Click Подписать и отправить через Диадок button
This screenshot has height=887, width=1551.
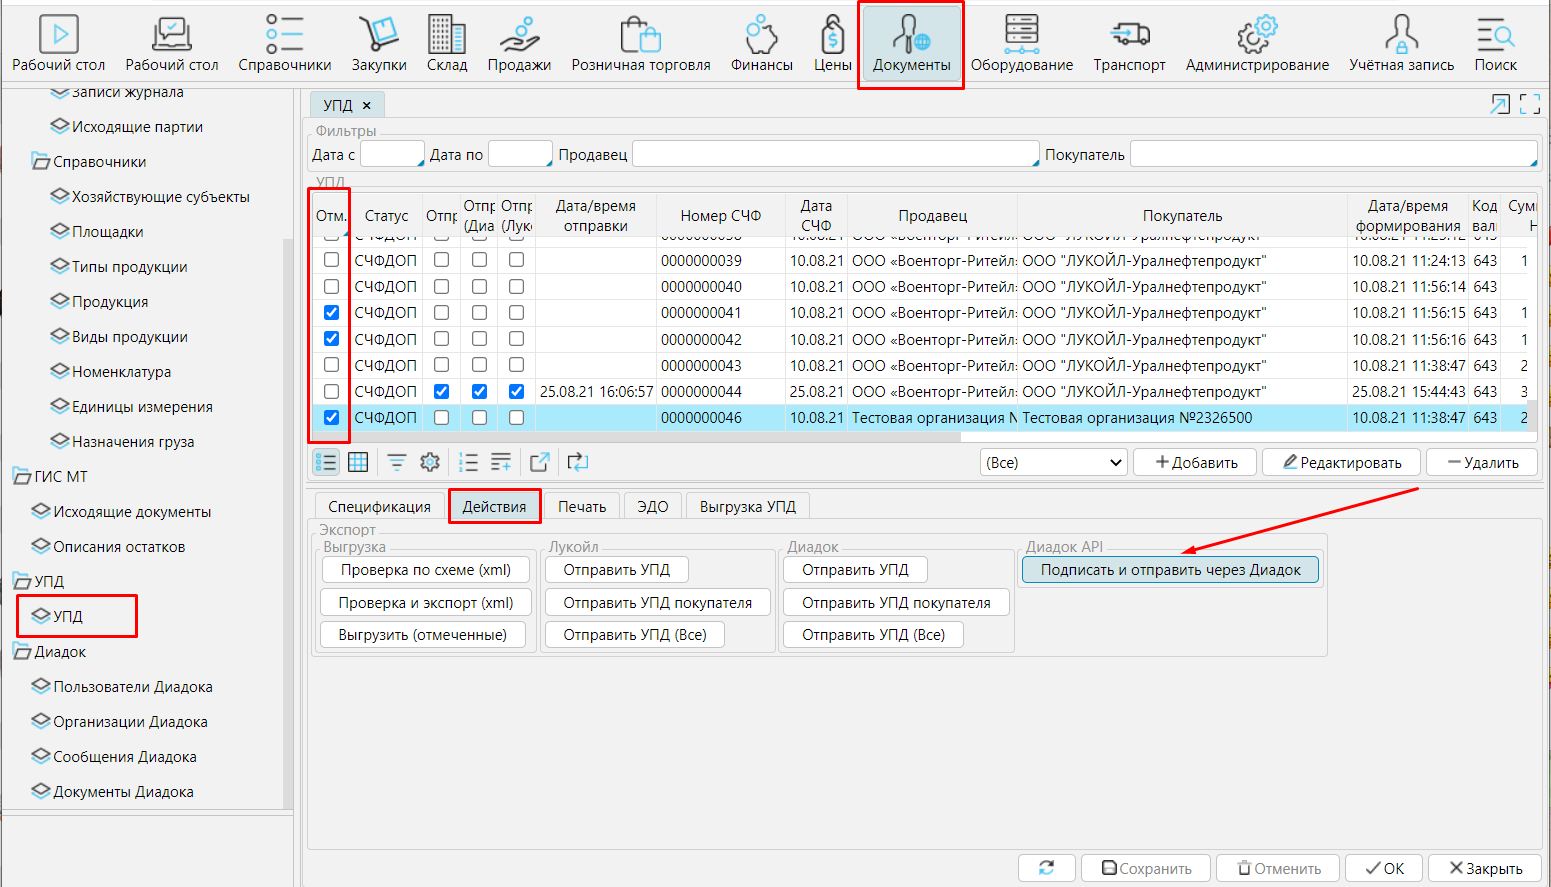(x=1170, y=570)
